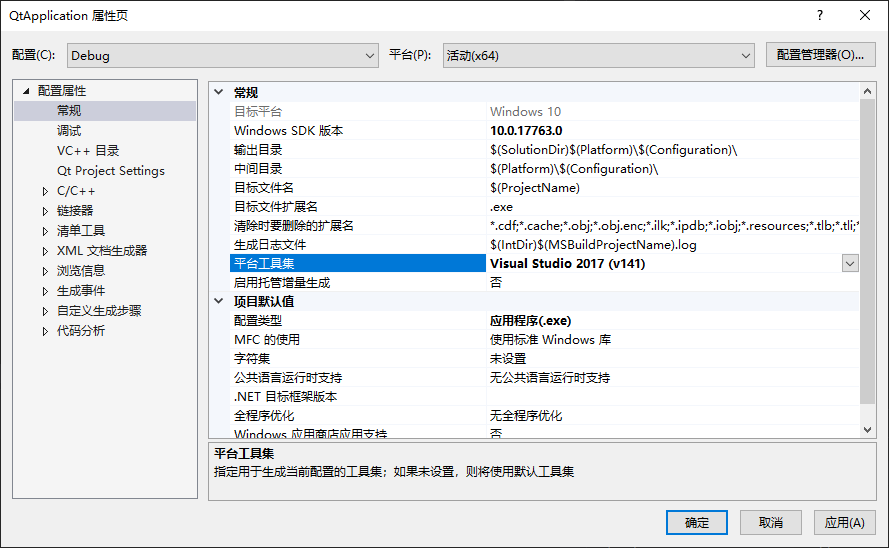The height and width of the screenshot is (548, 889).
Task: Click the 确定 button
Action: 697,522
